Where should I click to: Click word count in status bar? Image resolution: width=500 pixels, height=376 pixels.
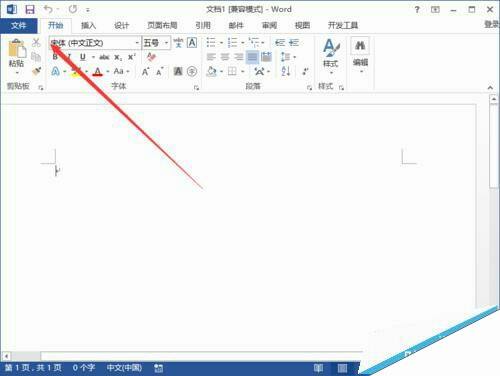point(84,368)
